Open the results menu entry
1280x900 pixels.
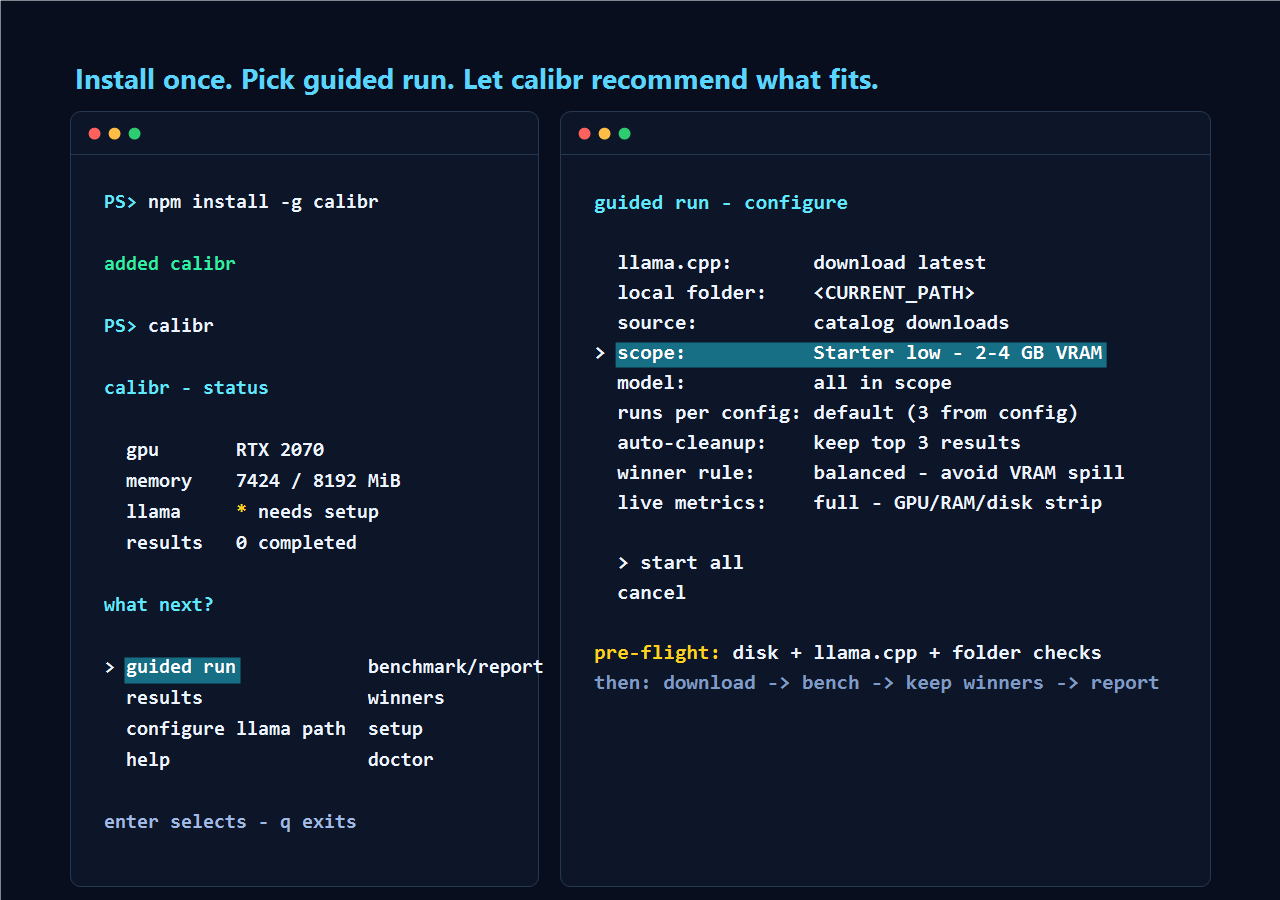tap(164, 698)
